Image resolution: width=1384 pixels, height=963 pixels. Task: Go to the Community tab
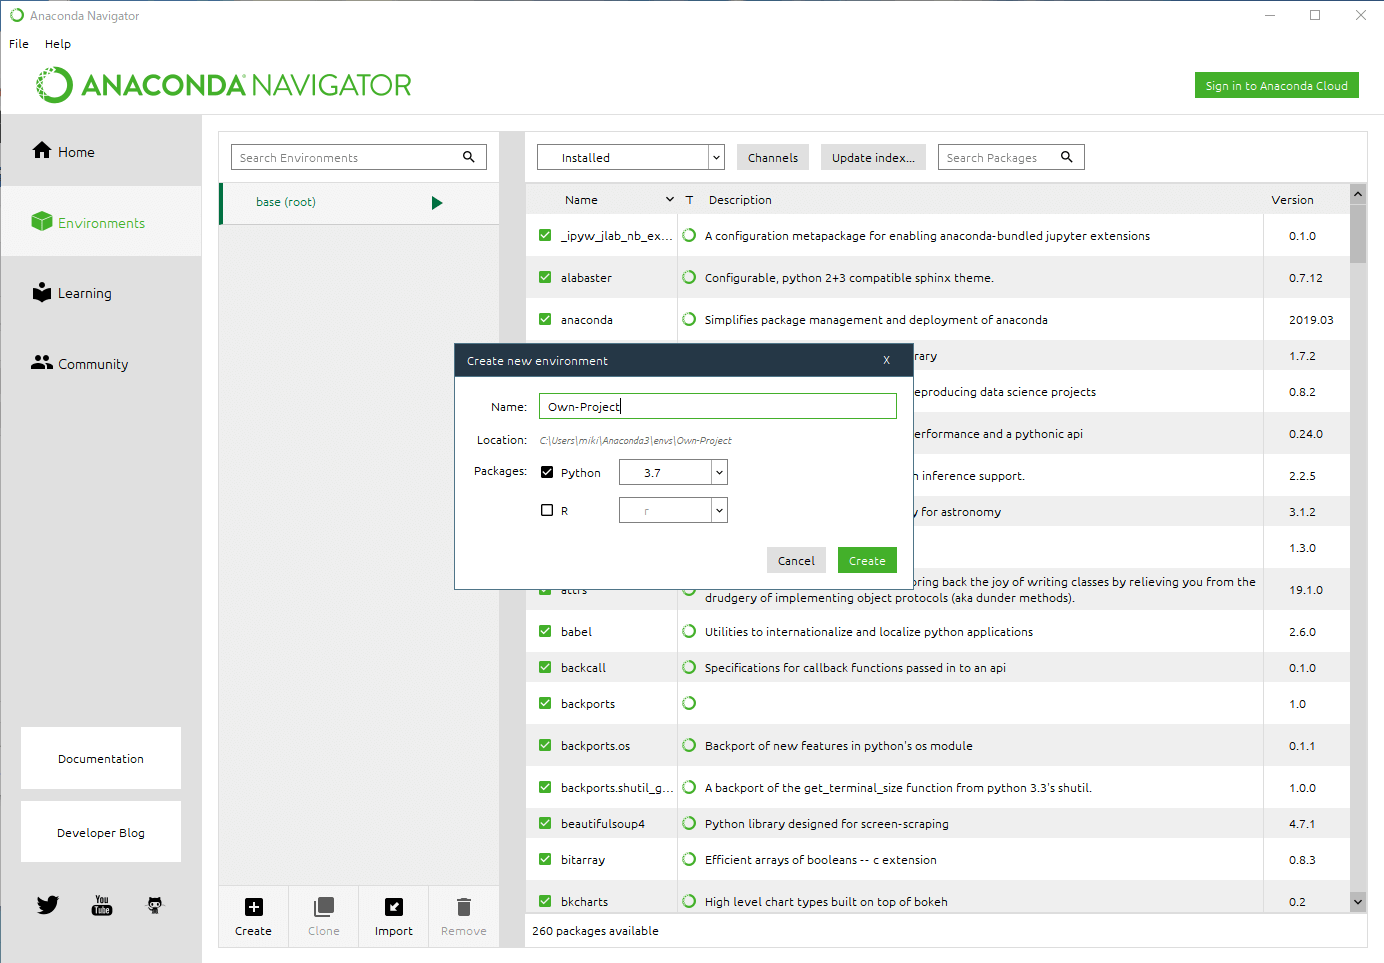tap(100, 363)
